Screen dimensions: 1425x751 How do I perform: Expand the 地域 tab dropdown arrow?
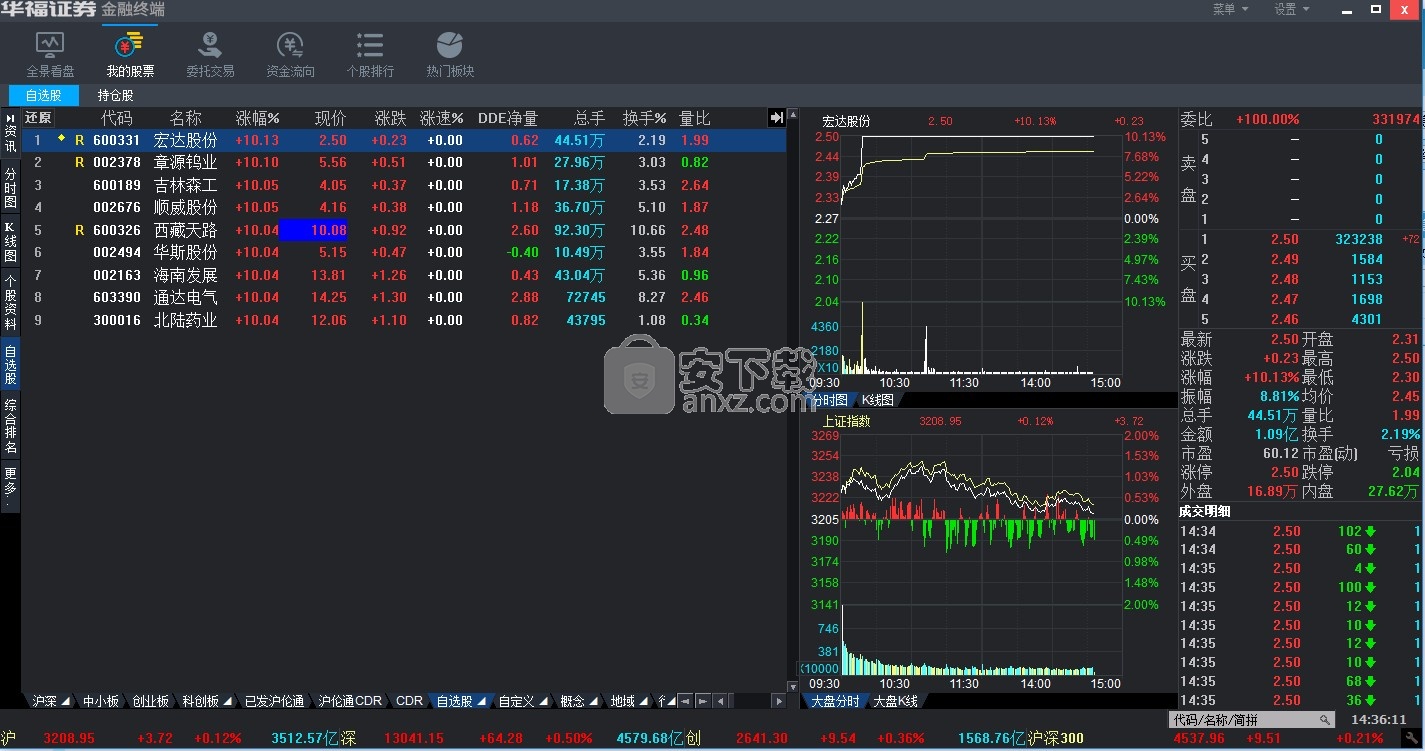645,702
